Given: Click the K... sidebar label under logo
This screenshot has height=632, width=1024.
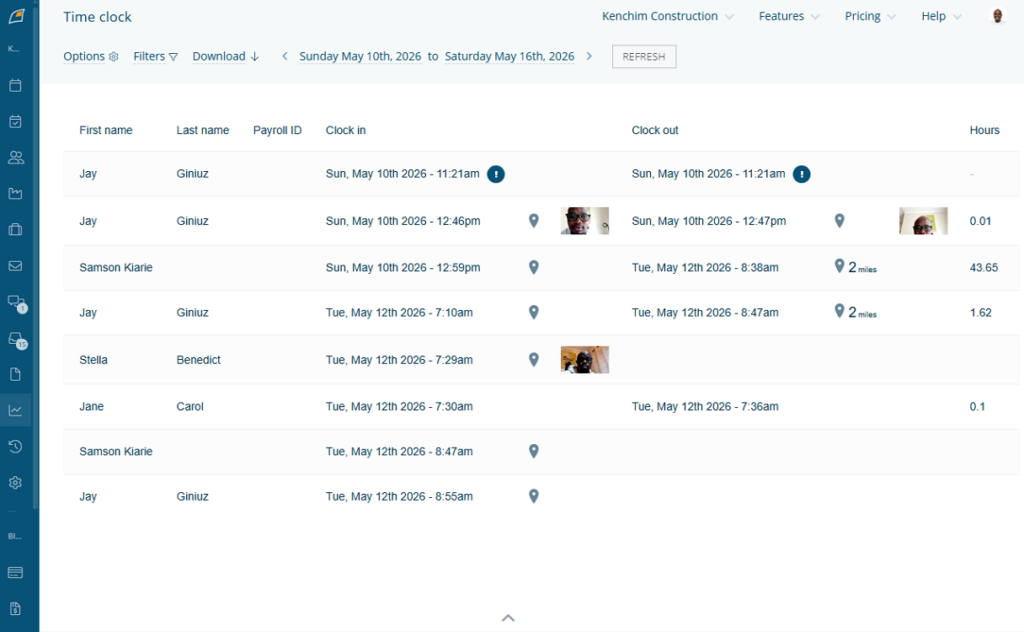Looking at the screenshot, I should click(13, 49).
